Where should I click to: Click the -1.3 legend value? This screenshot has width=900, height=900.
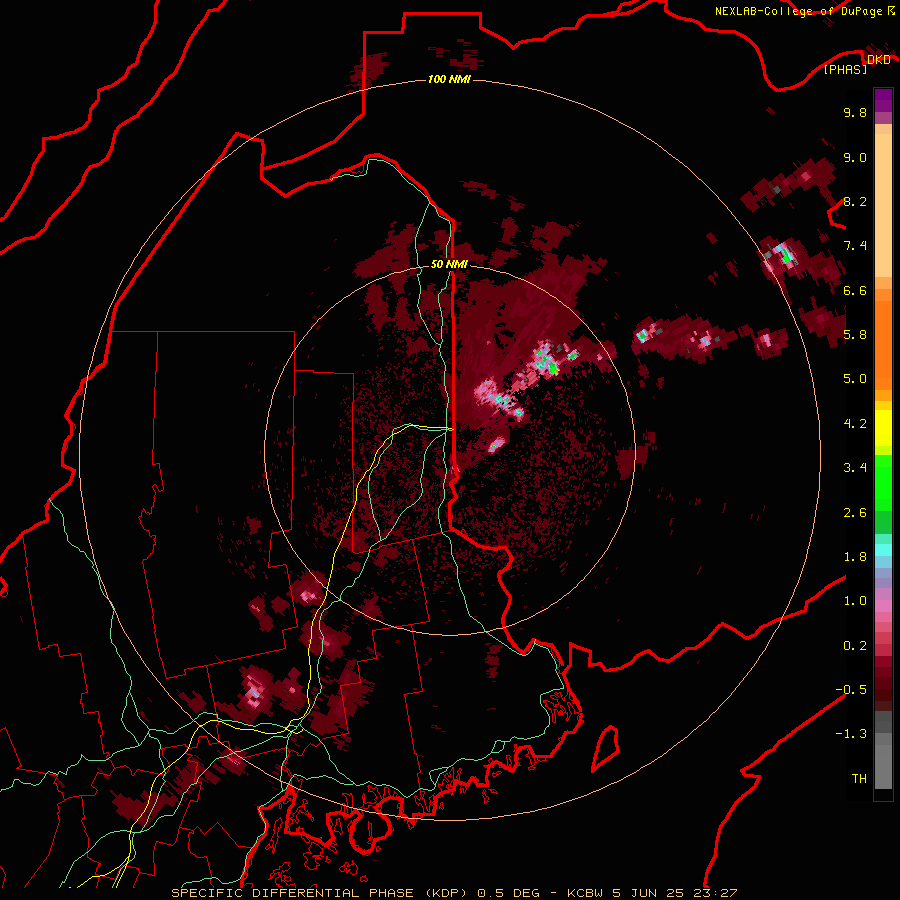[851, 734]
